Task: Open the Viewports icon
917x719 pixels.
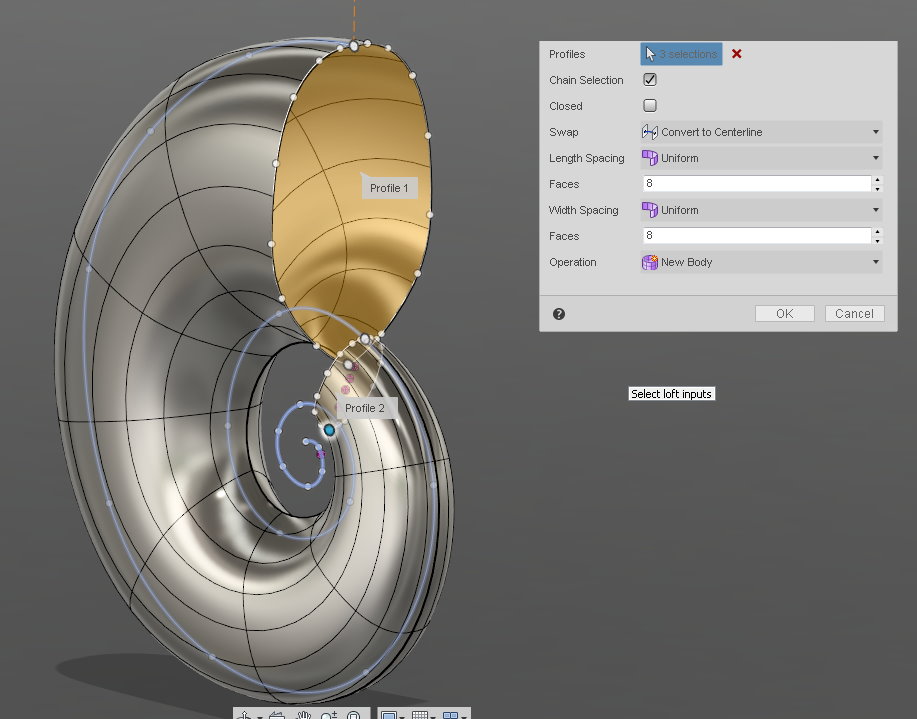Action: pos(450,713)
